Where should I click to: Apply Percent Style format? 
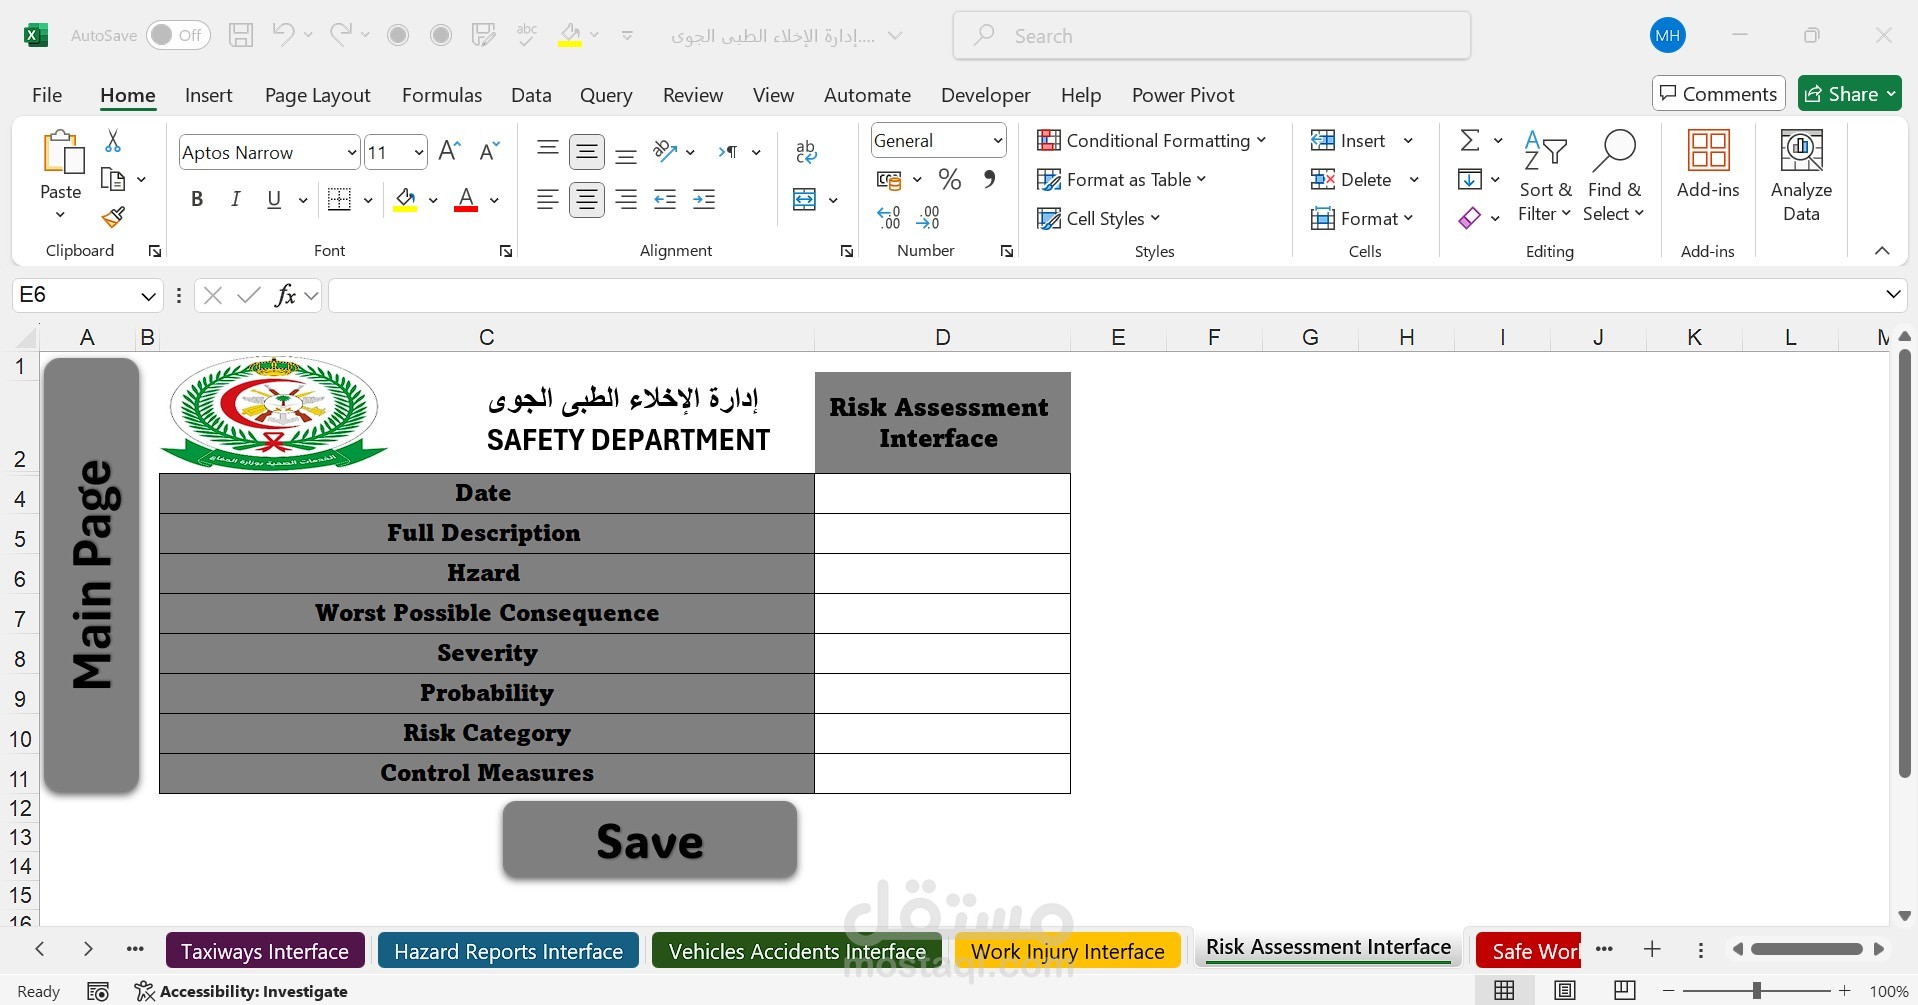[950, 180]
